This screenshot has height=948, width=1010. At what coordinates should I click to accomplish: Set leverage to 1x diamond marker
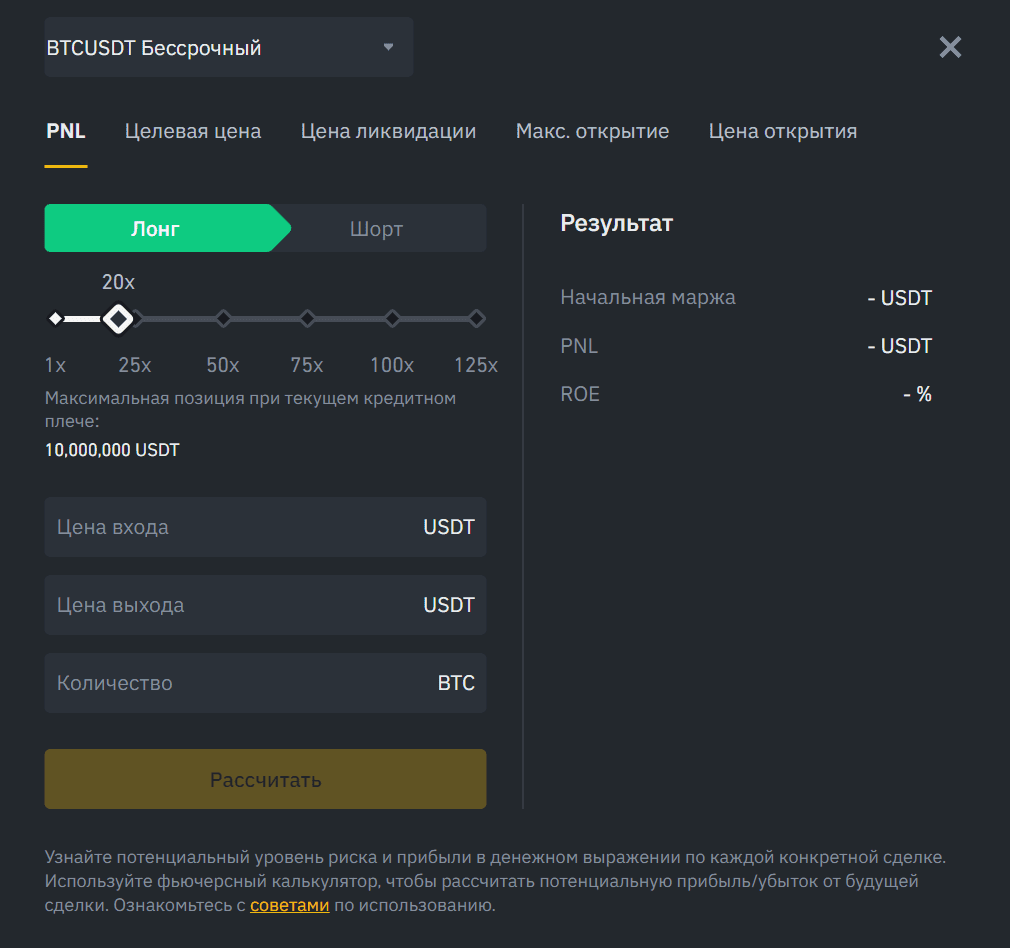[56, 319]
